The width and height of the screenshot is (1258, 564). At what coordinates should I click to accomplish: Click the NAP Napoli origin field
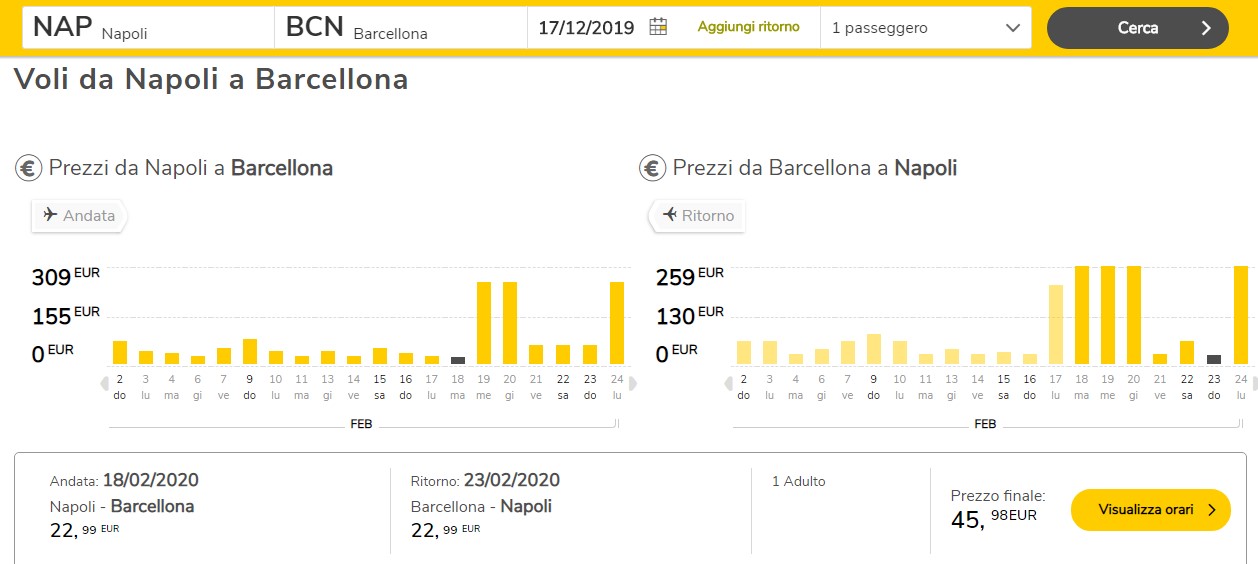150,28
